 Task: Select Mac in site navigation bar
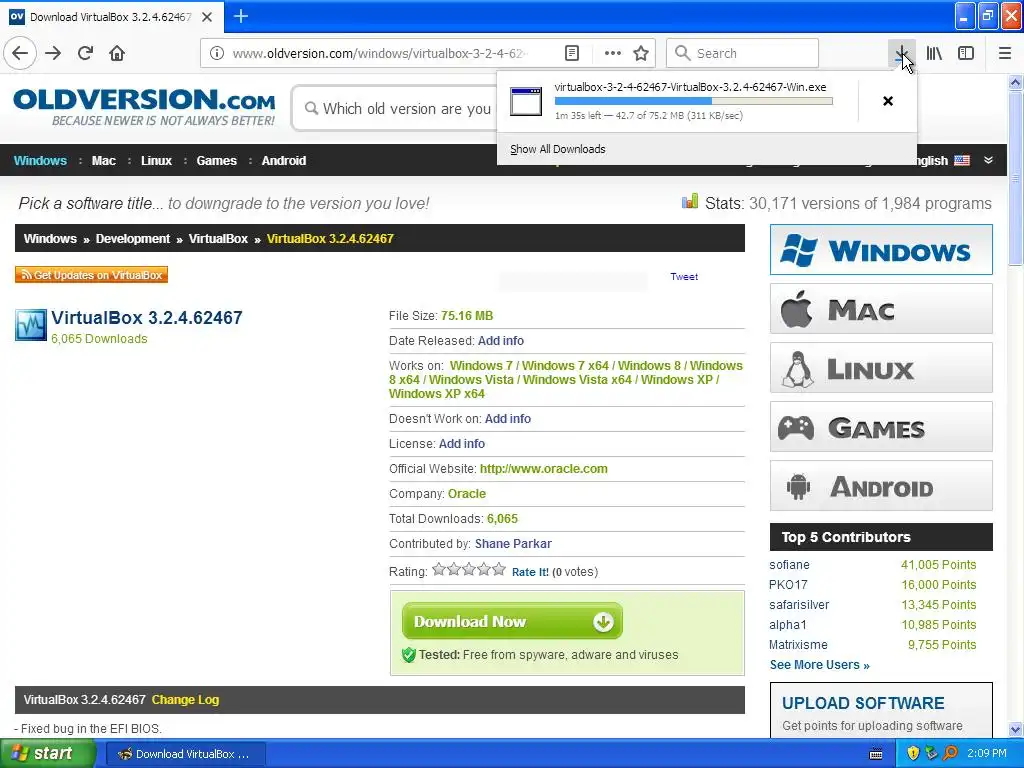(104, 161)
